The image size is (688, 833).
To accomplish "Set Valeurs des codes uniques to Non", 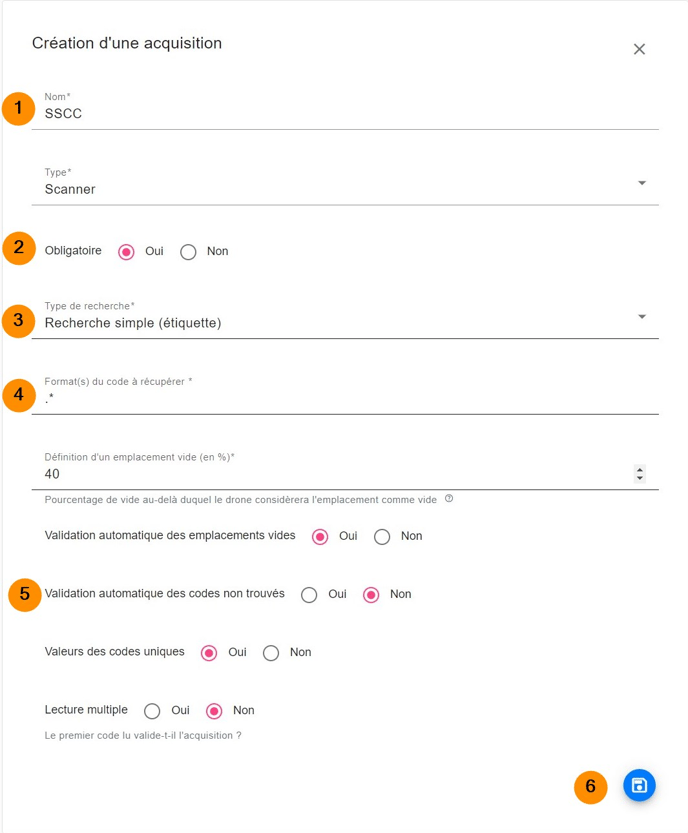I will tap(271, 653).
